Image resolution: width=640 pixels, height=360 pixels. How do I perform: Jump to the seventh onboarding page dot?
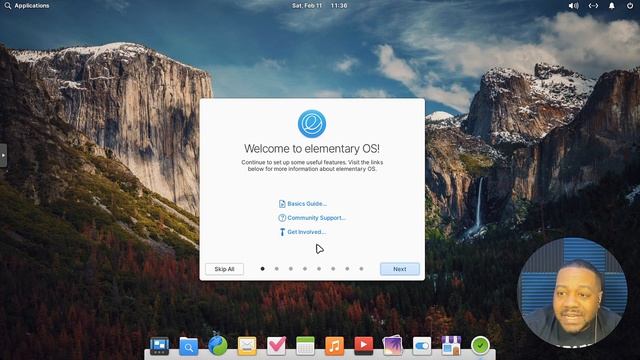pyautogui.click(x=347, y=269)
